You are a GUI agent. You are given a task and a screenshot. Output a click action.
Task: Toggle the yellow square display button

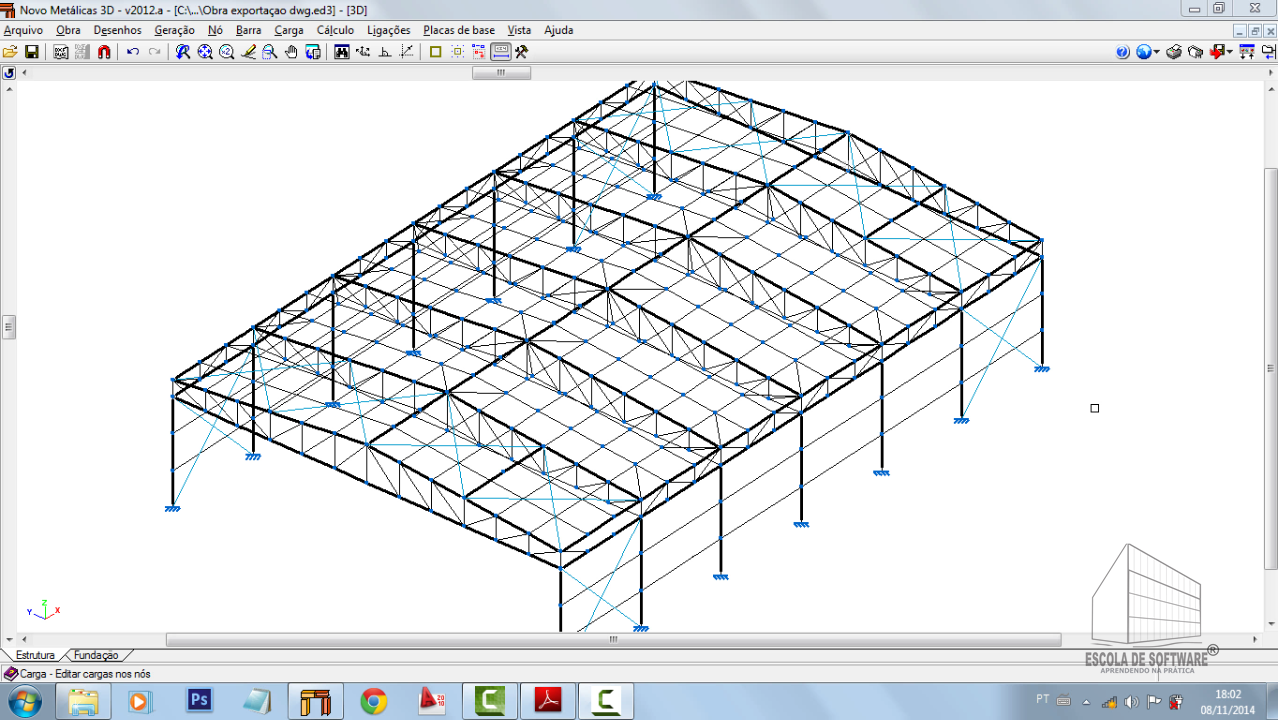pos(435,52)
